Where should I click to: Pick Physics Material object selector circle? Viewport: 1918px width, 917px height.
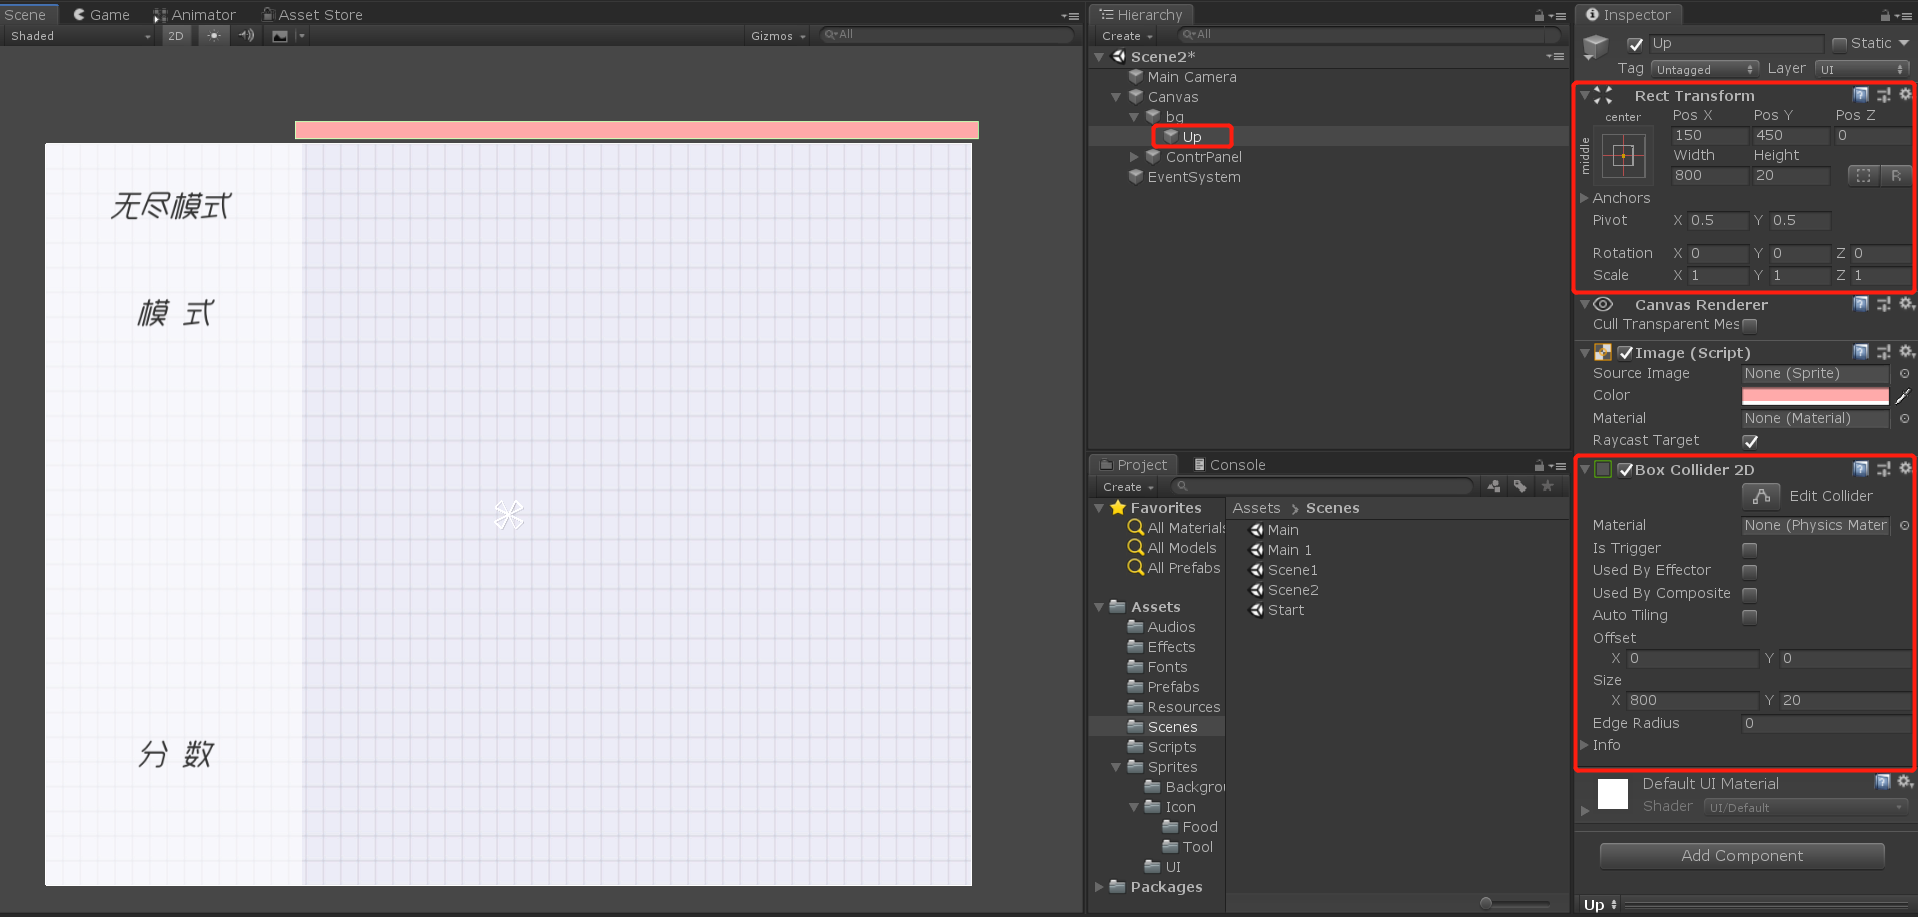tap(1904, 526)
